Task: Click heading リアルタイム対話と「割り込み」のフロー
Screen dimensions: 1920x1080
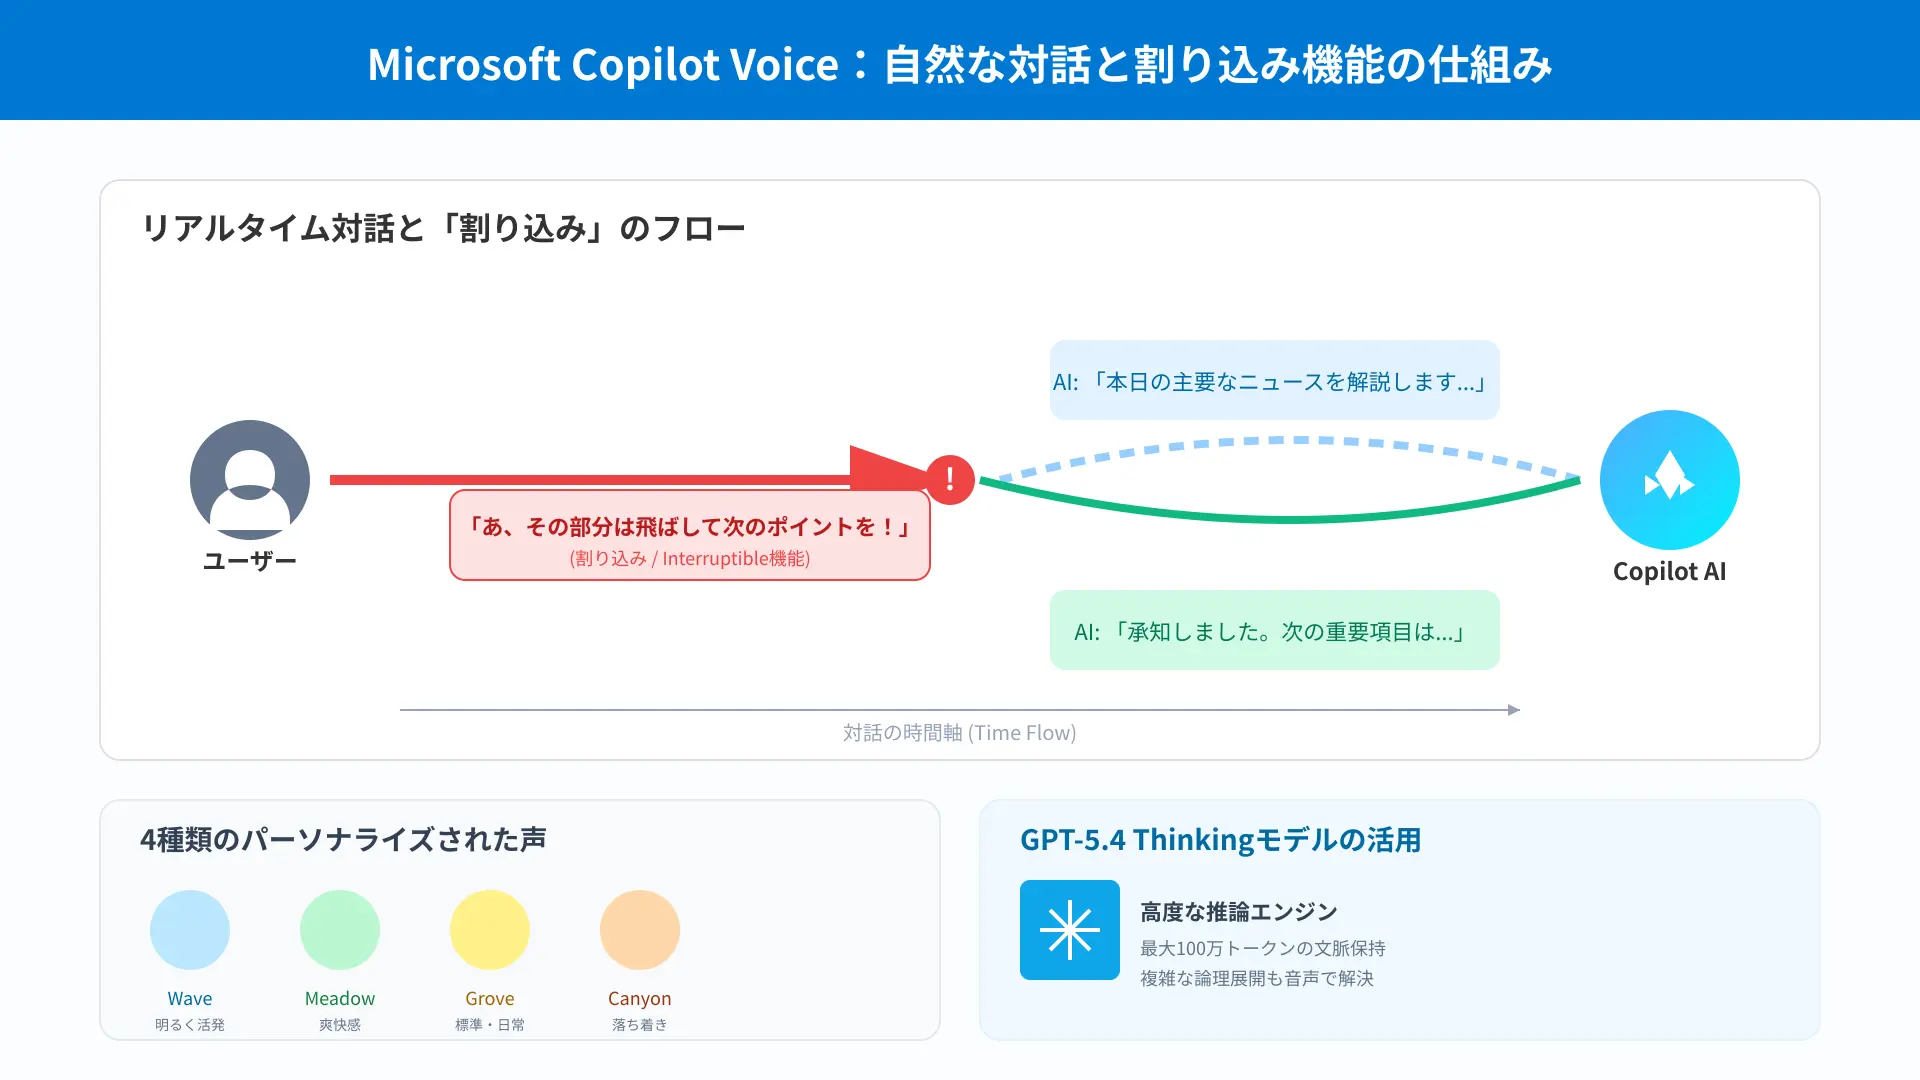Action: coord(443,229)
